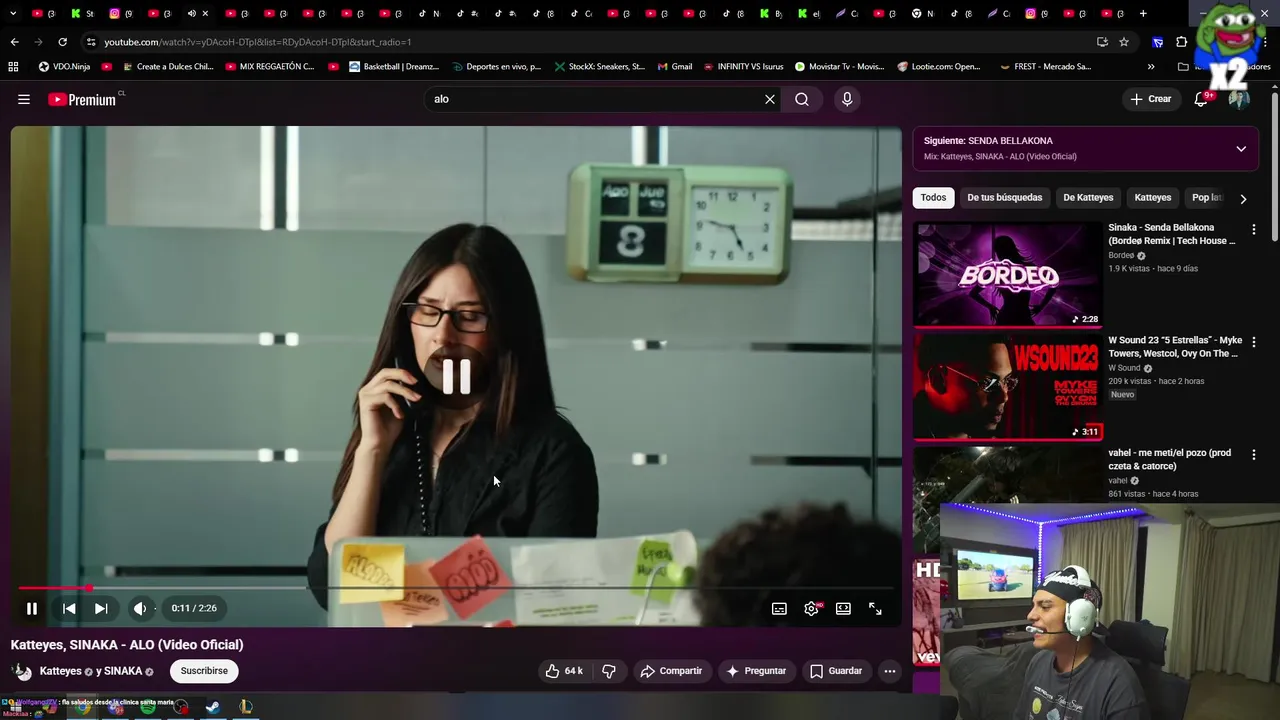Viewport: 1280px width, 720px height.
Task: Share the video via Compartir
Action: coord(671,671)
